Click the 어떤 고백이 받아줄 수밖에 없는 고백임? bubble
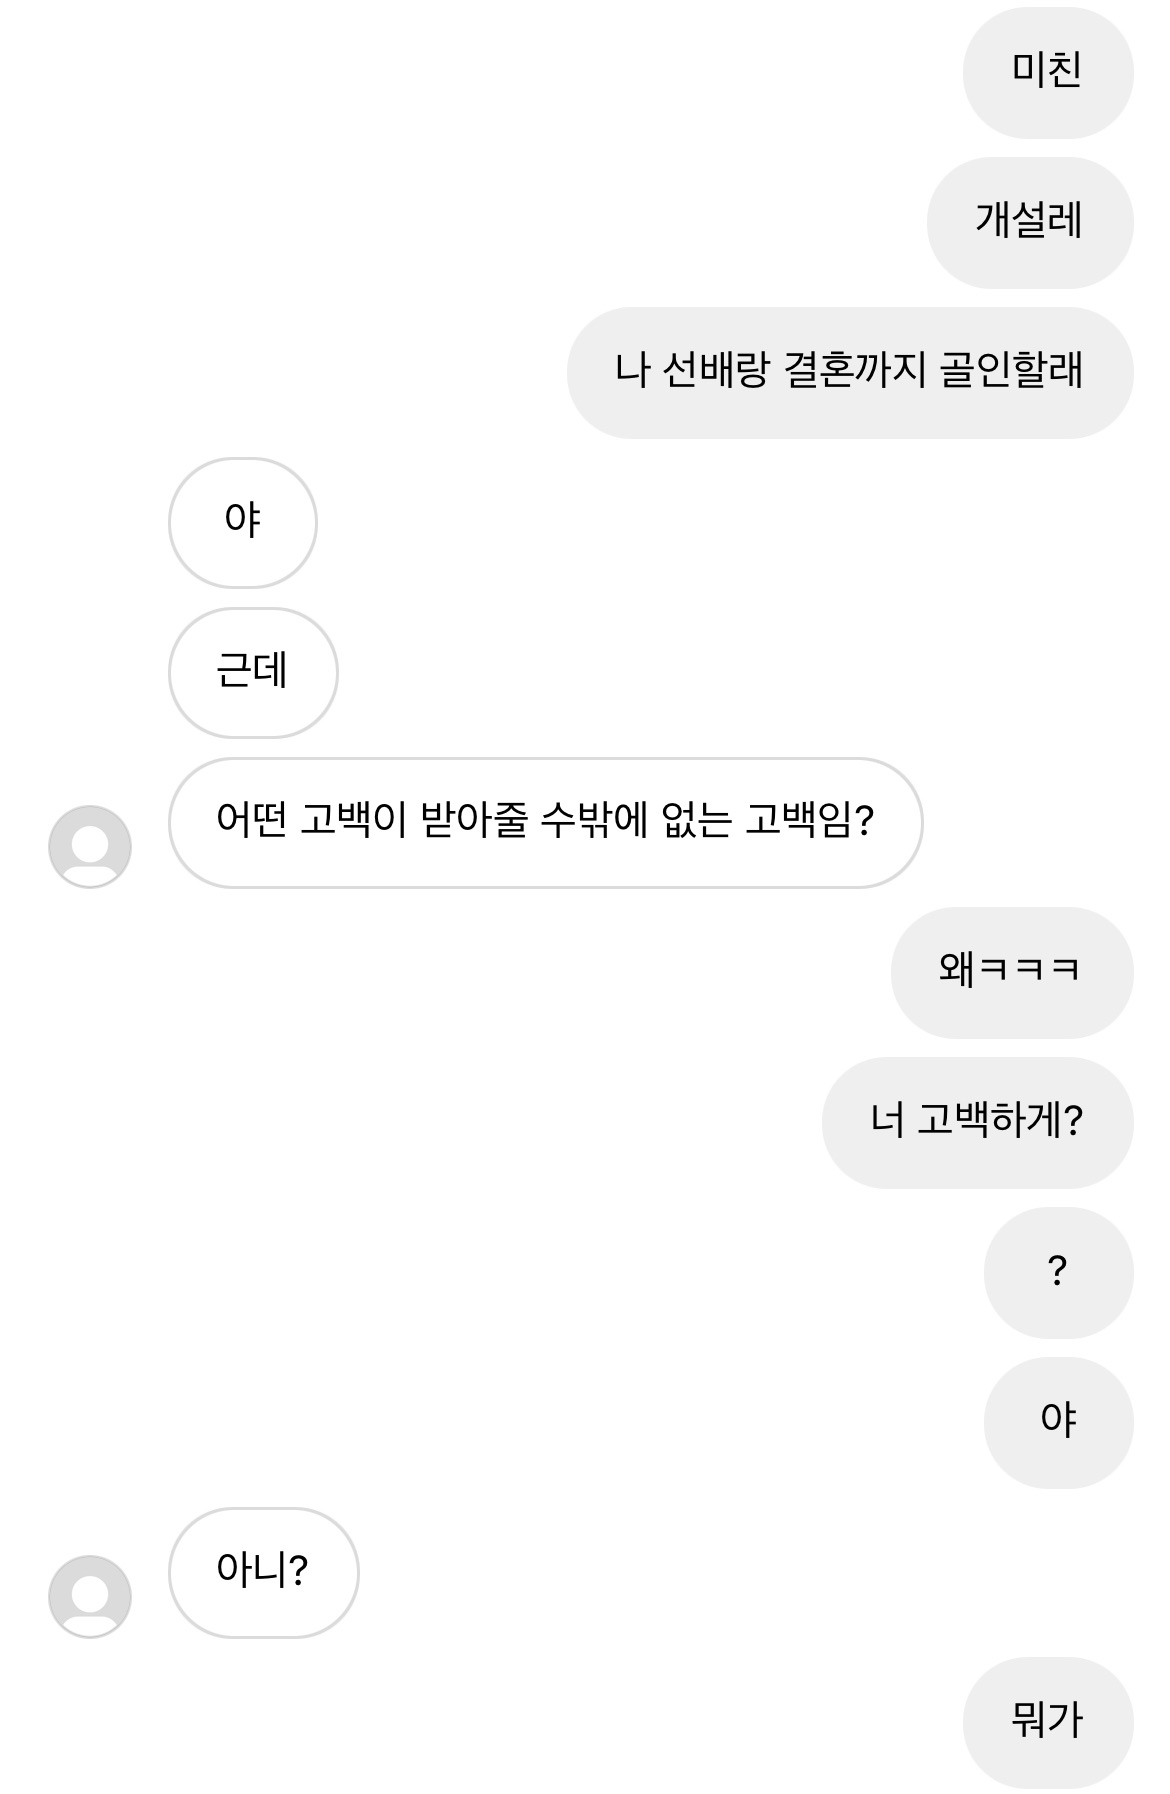This screenshot has height=1794, width=1170. click(545, 822)
